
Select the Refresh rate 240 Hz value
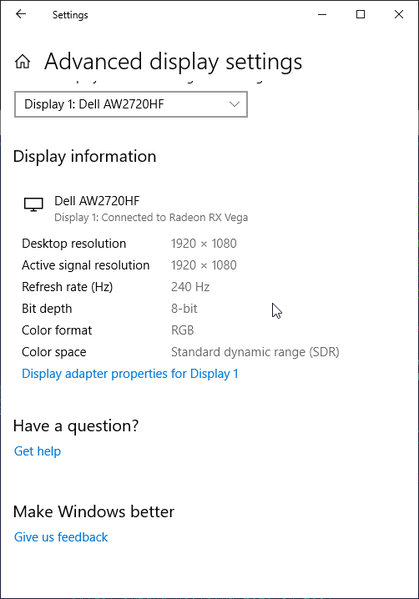point(190,287)
